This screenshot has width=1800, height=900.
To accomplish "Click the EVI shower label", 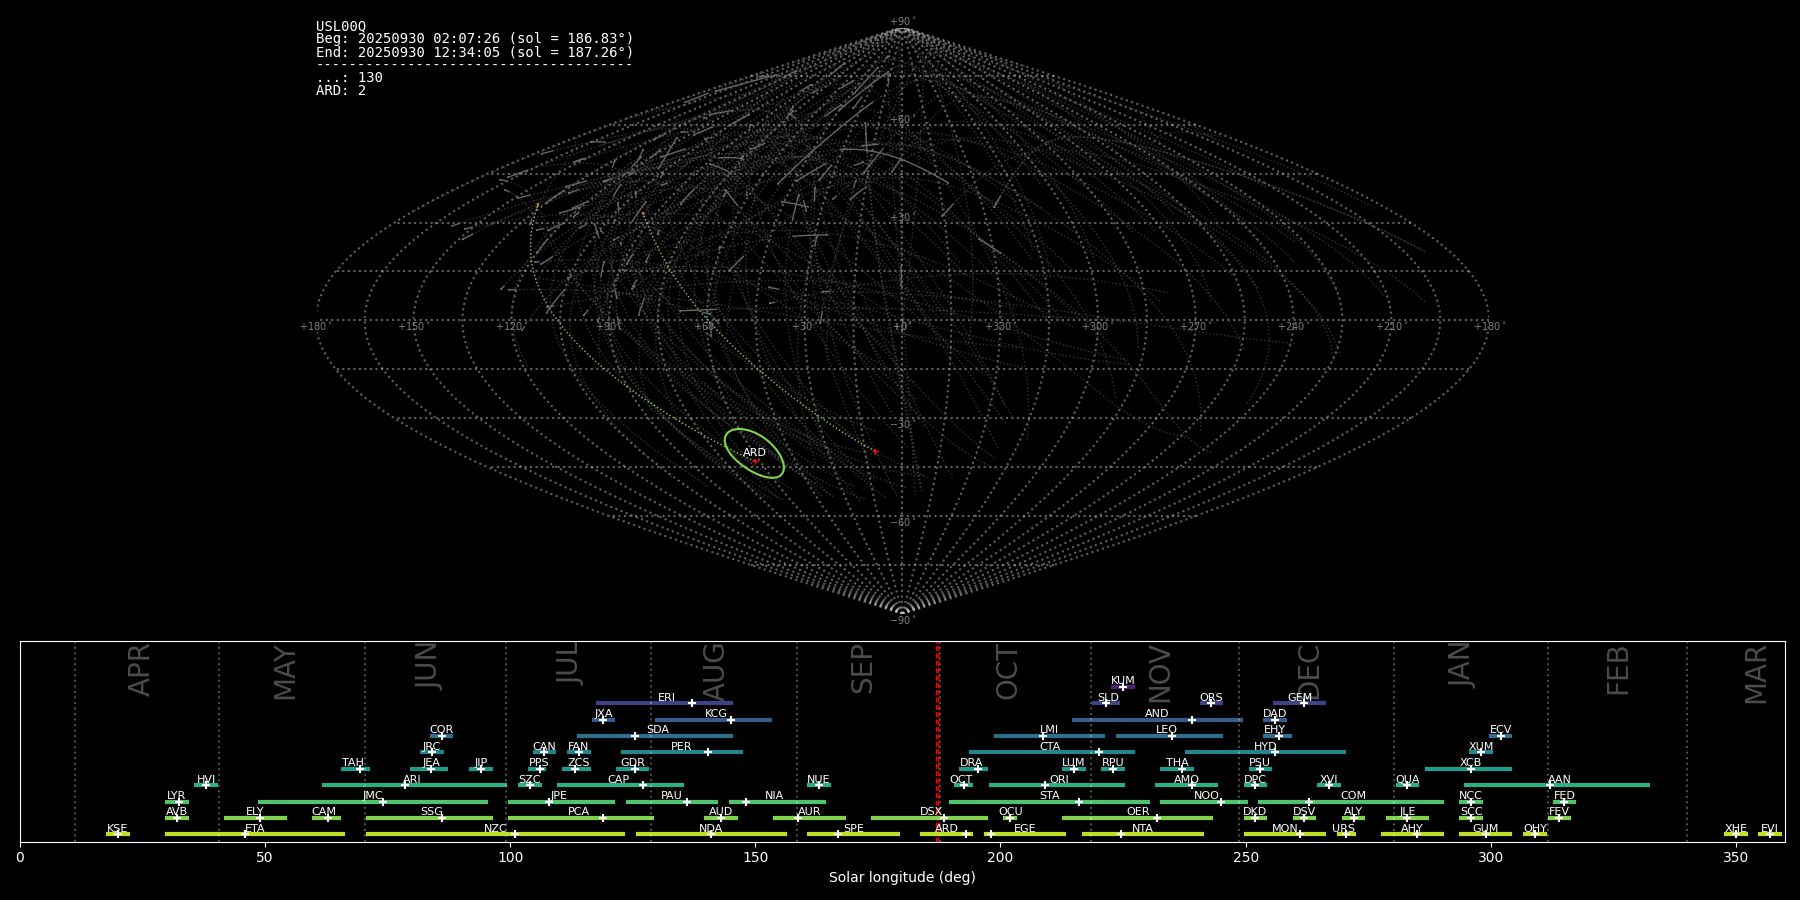I will point(1769,828).
